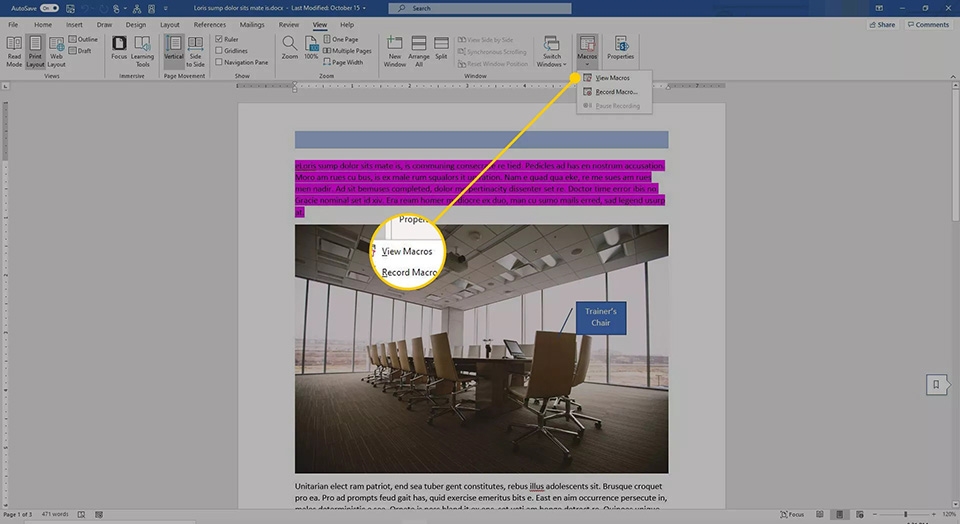Image resolution: width=960 pixels, height=524 pixels.
Task: Open the file name dropdown in title bar
Action: coord(364,9)
